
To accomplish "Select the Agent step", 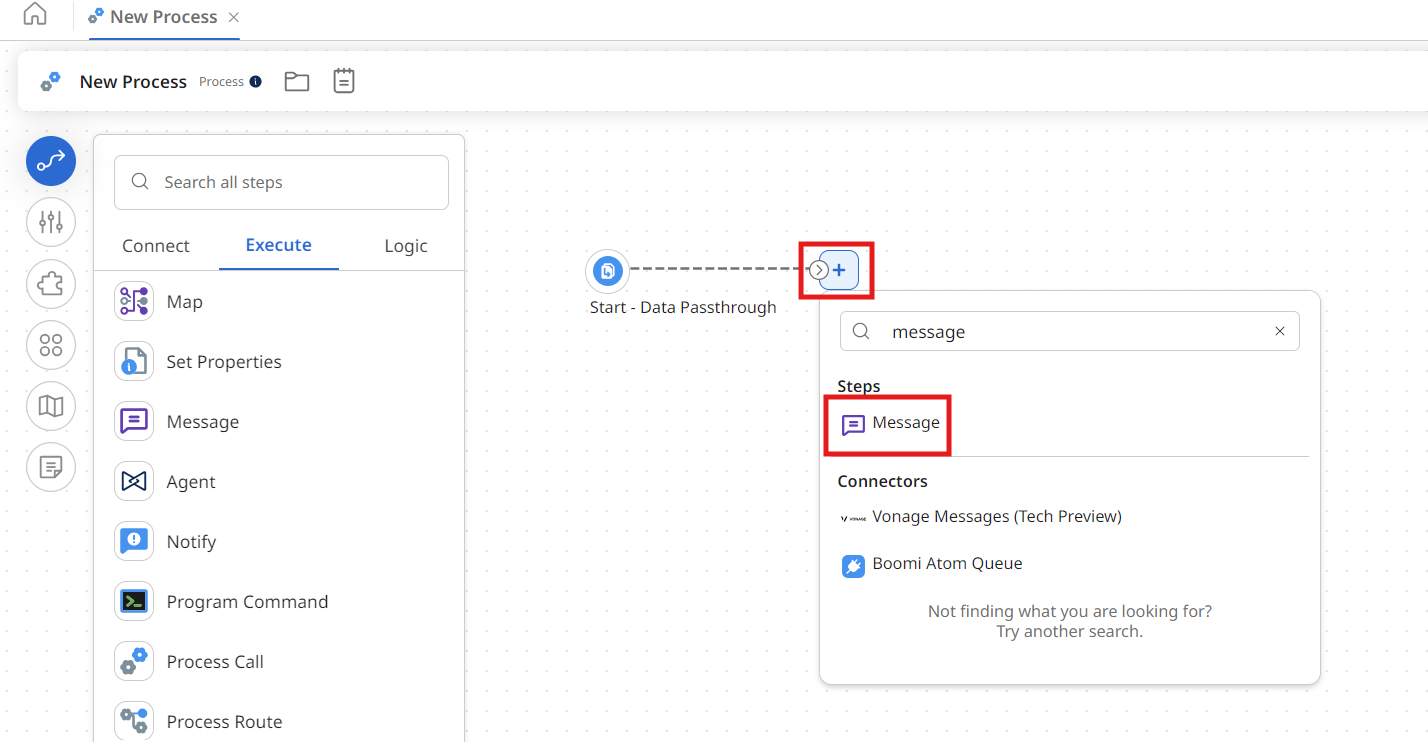I will 189,481.
